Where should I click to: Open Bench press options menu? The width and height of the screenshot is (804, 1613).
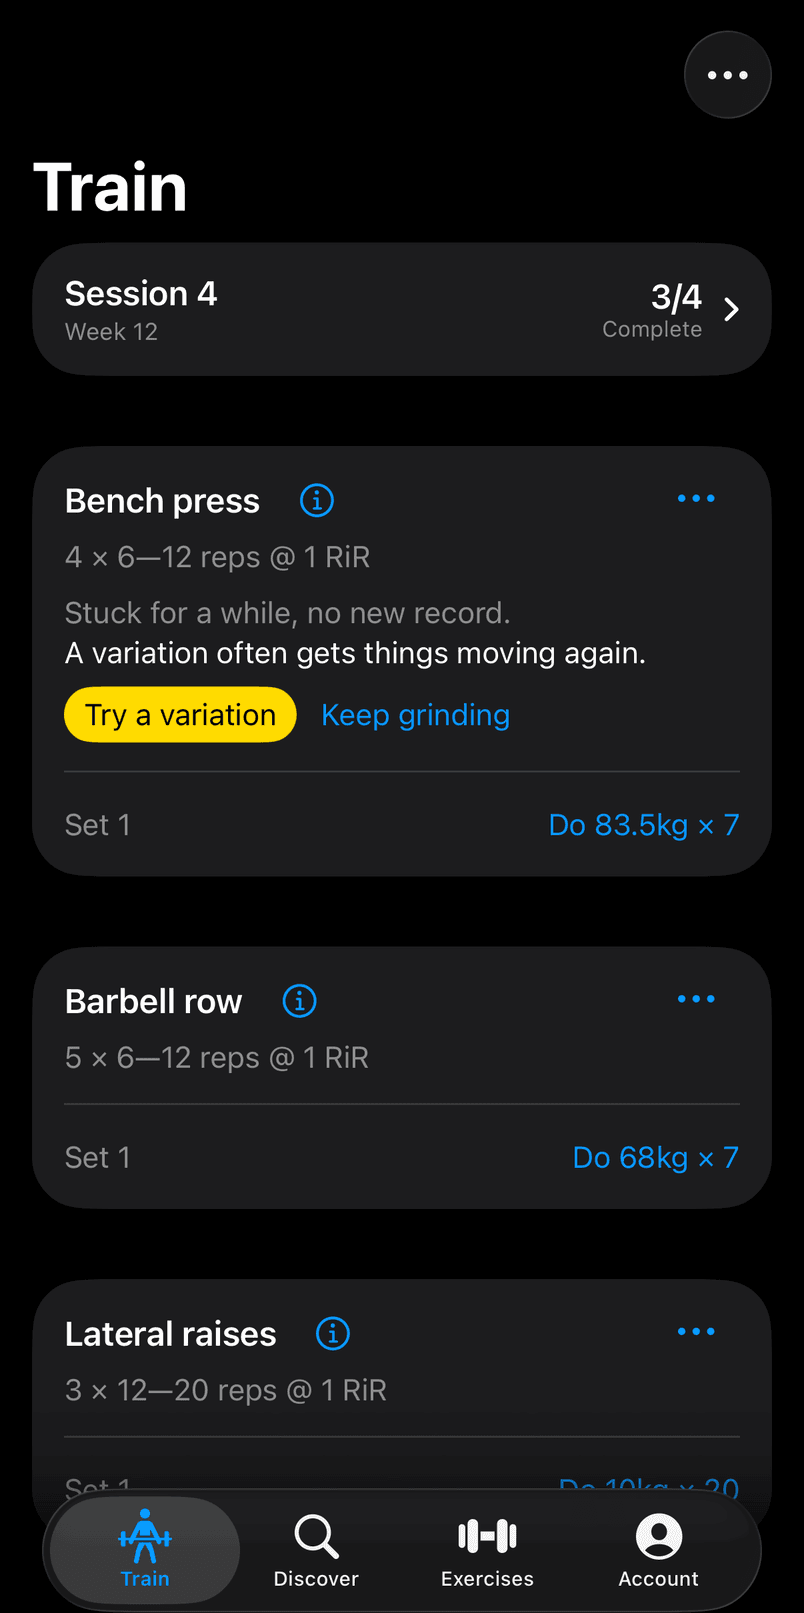click(x=696, y=498)
